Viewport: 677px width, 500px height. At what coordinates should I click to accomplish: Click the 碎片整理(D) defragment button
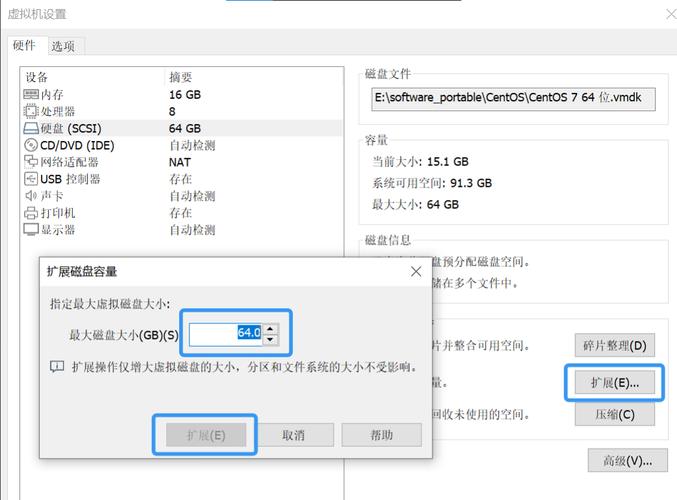pyautogui.click(x=615, y=345)
